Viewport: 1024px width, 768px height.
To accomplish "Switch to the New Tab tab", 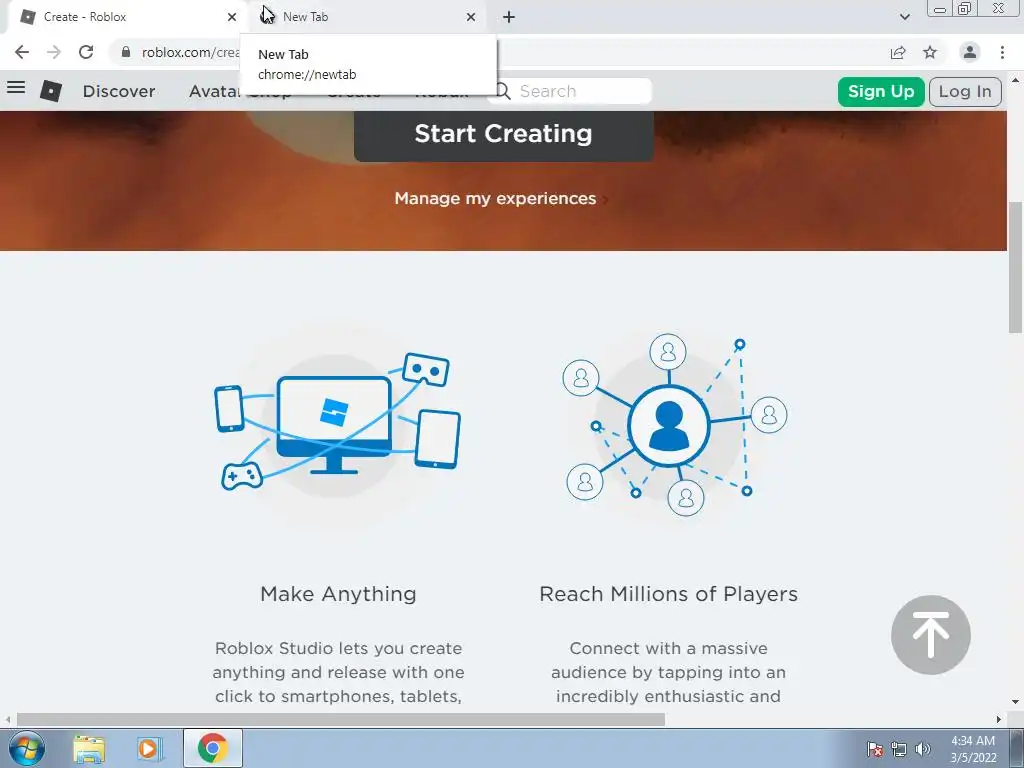I will click(x=366, y=17).
